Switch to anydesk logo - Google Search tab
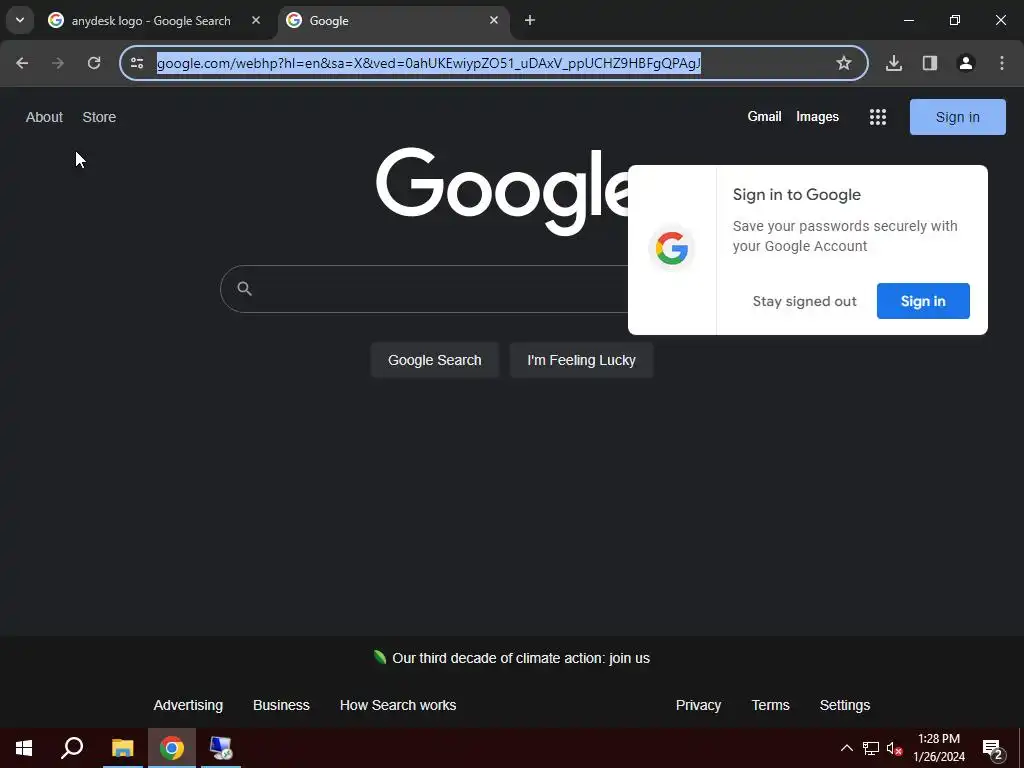 tap(154, 20)
